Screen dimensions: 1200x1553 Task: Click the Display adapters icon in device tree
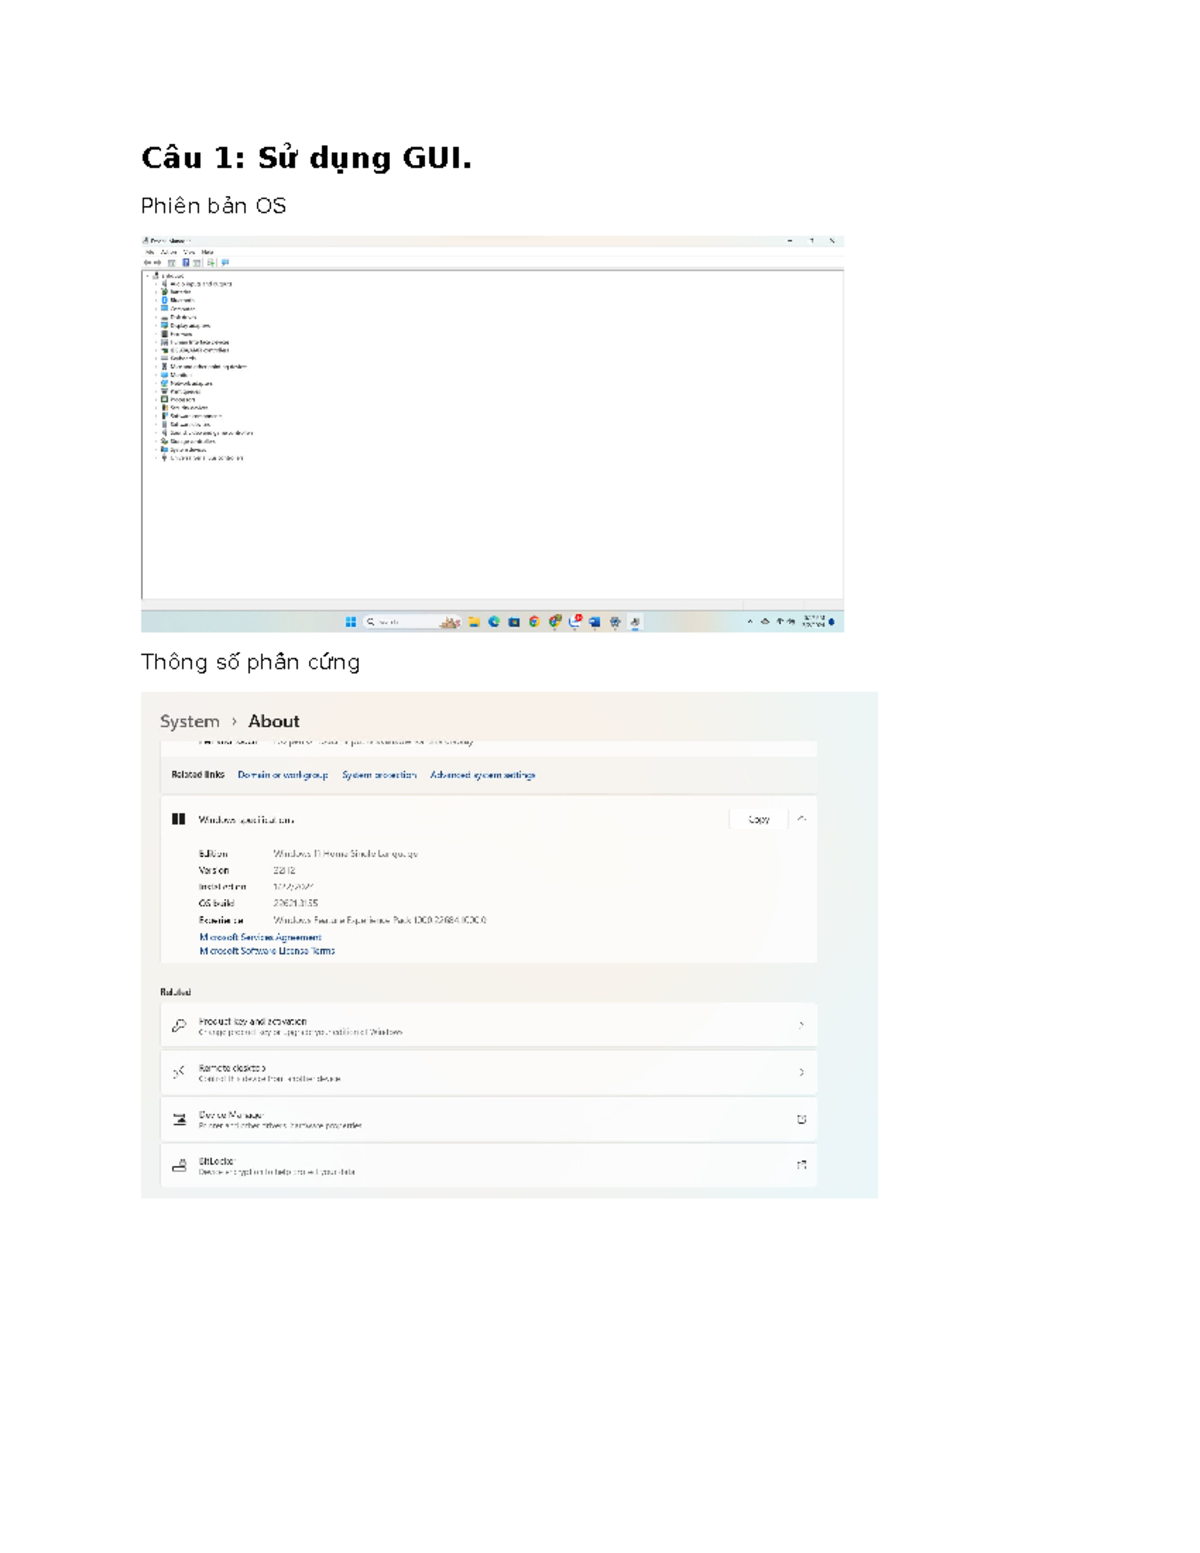(x=165, y=325)
